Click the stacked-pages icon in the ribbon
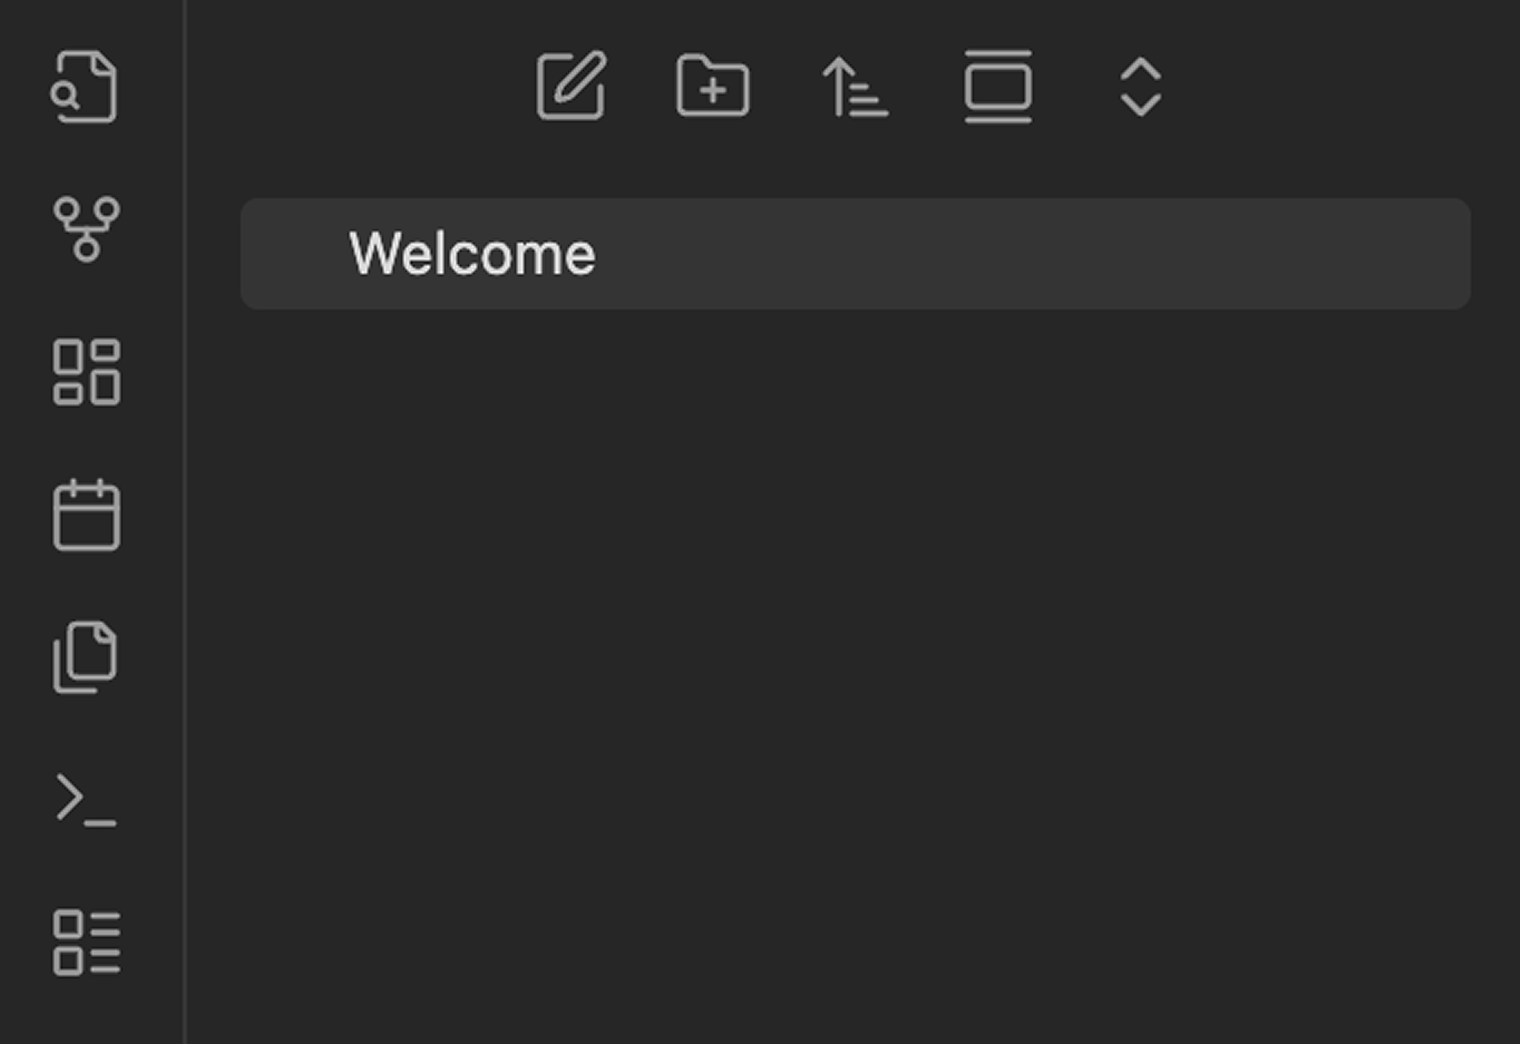Viewport: 1520px width, 1044px height. point(86,657)
